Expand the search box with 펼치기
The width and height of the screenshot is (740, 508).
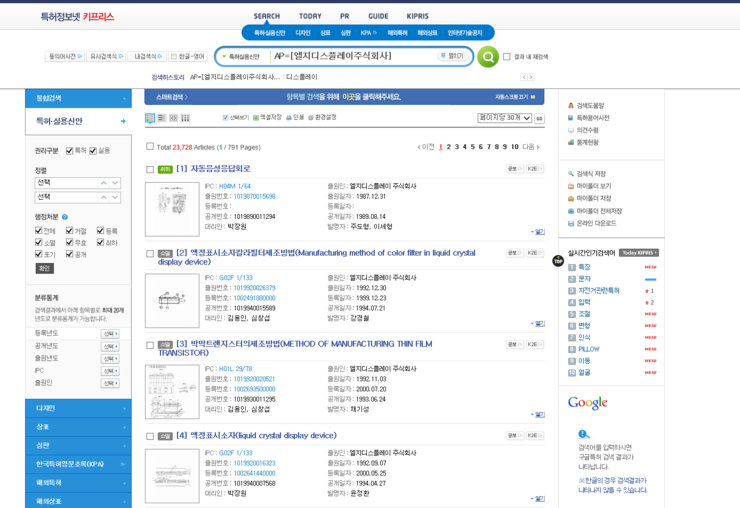point(453,56)
